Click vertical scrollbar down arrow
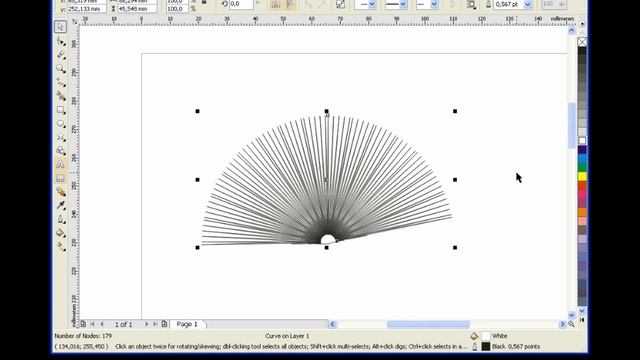The image size is (640, 360). coord(571,315)
